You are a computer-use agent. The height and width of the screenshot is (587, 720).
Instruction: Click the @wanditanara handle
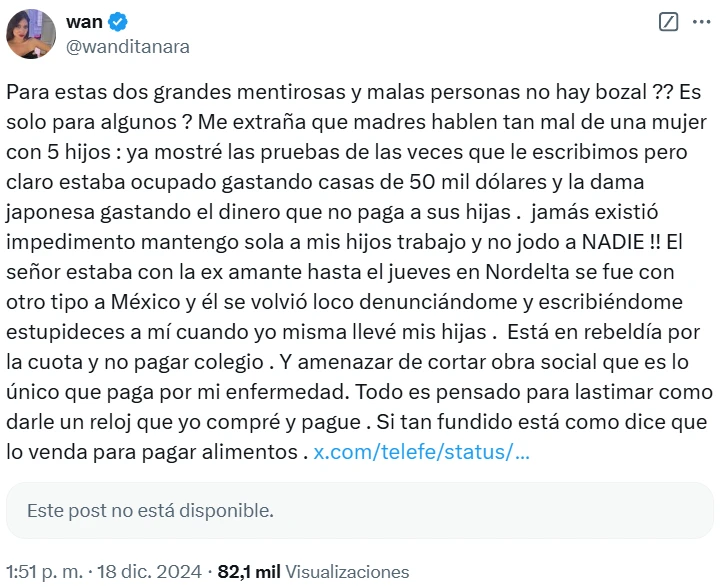pos(127,46)
